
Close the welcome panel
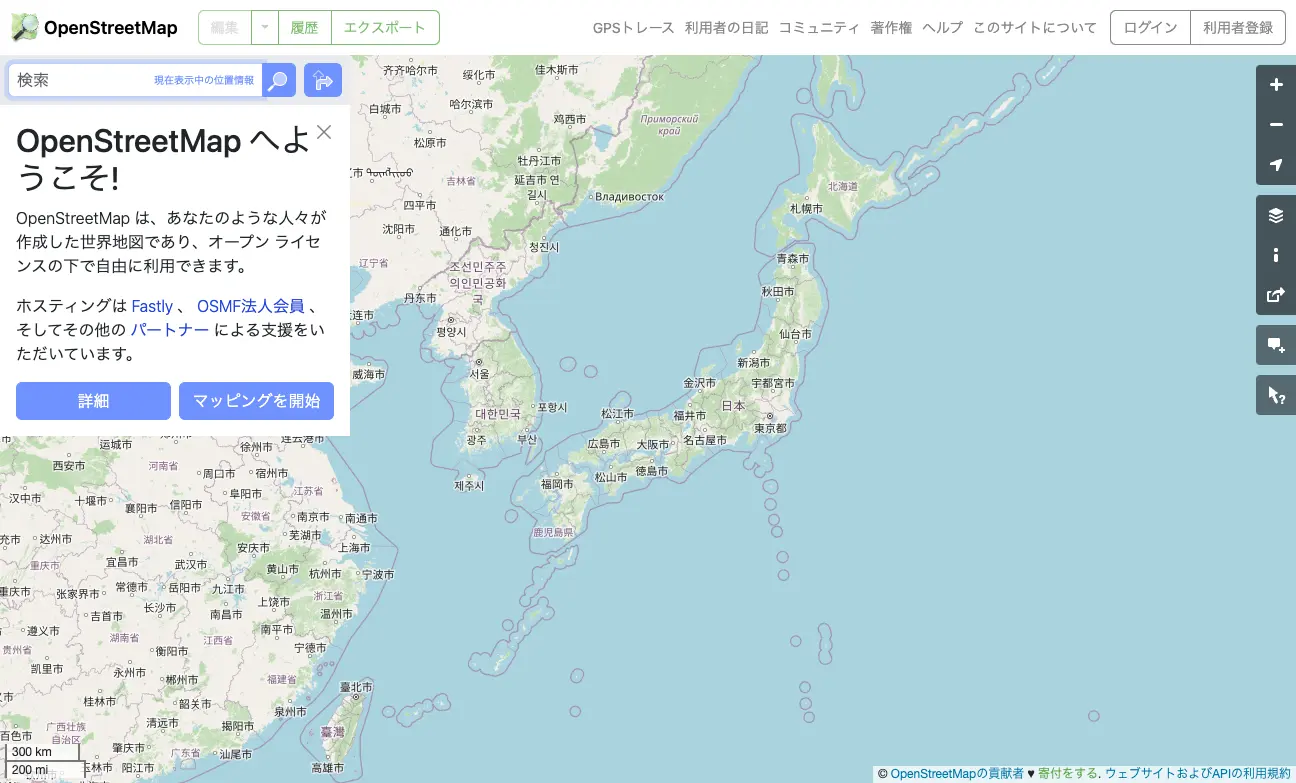(x=324, y=132)
